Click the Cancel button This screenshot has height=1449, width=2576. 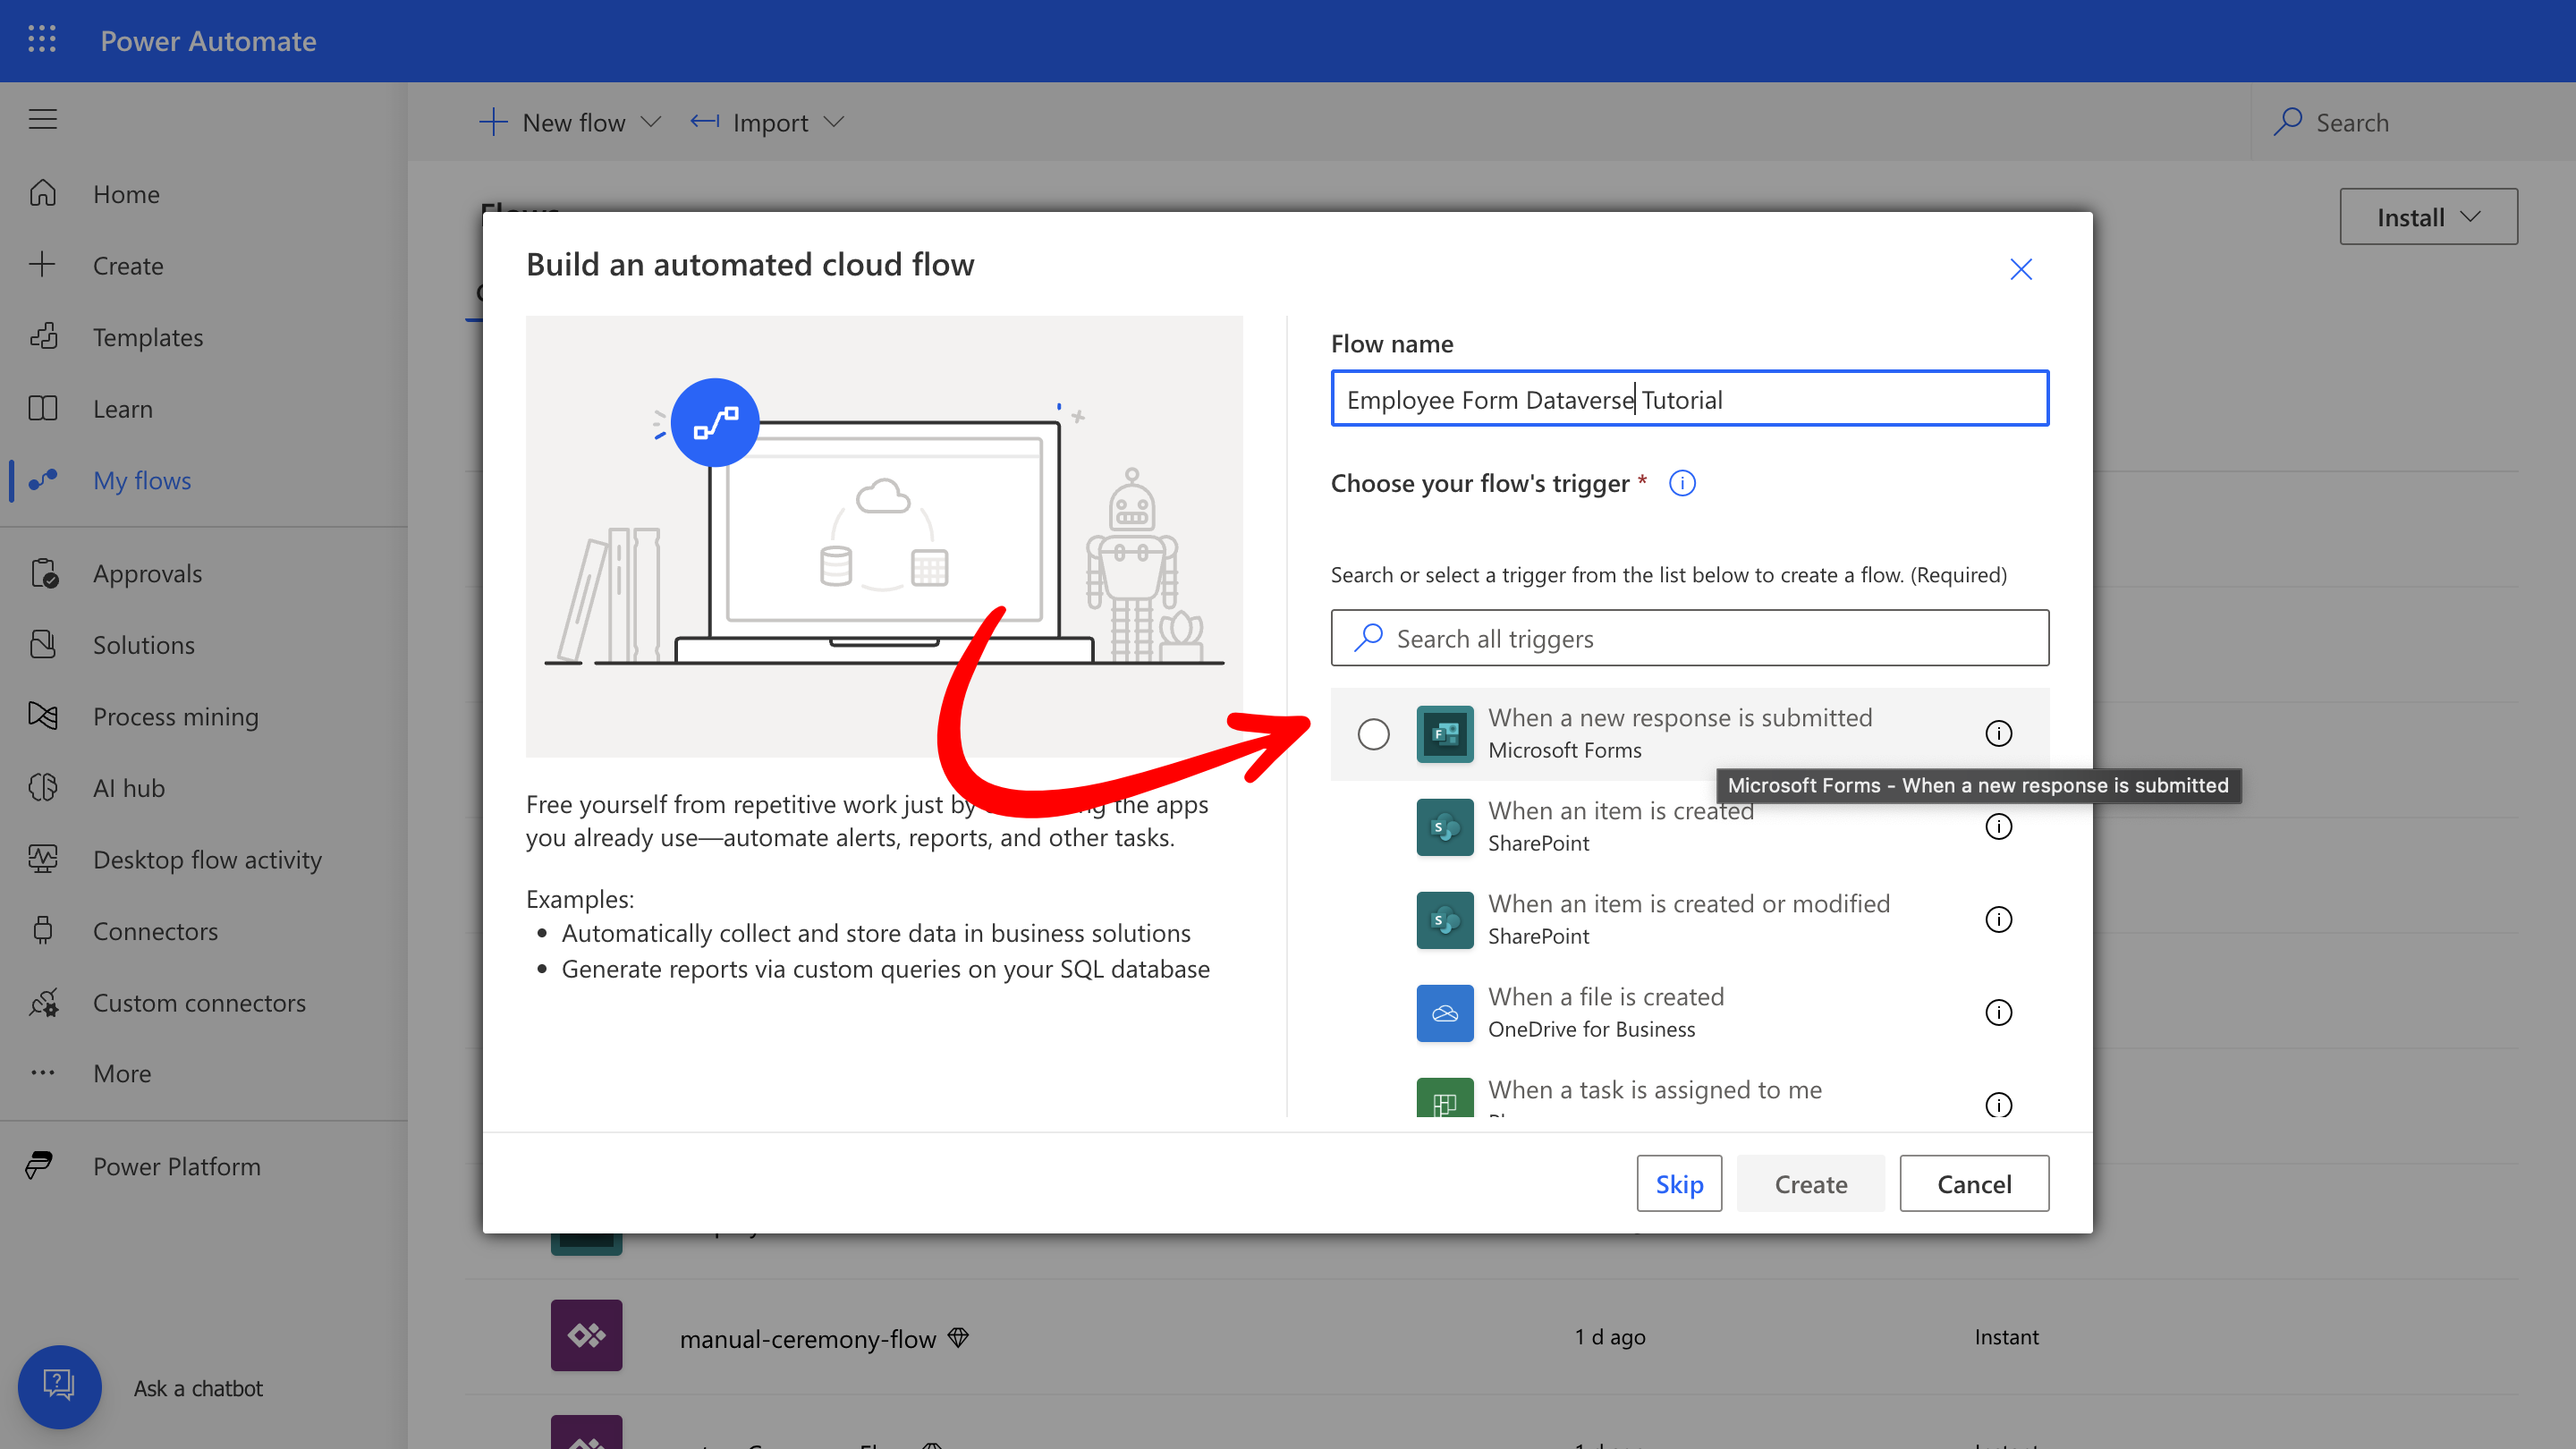tap(1973, 1184)
